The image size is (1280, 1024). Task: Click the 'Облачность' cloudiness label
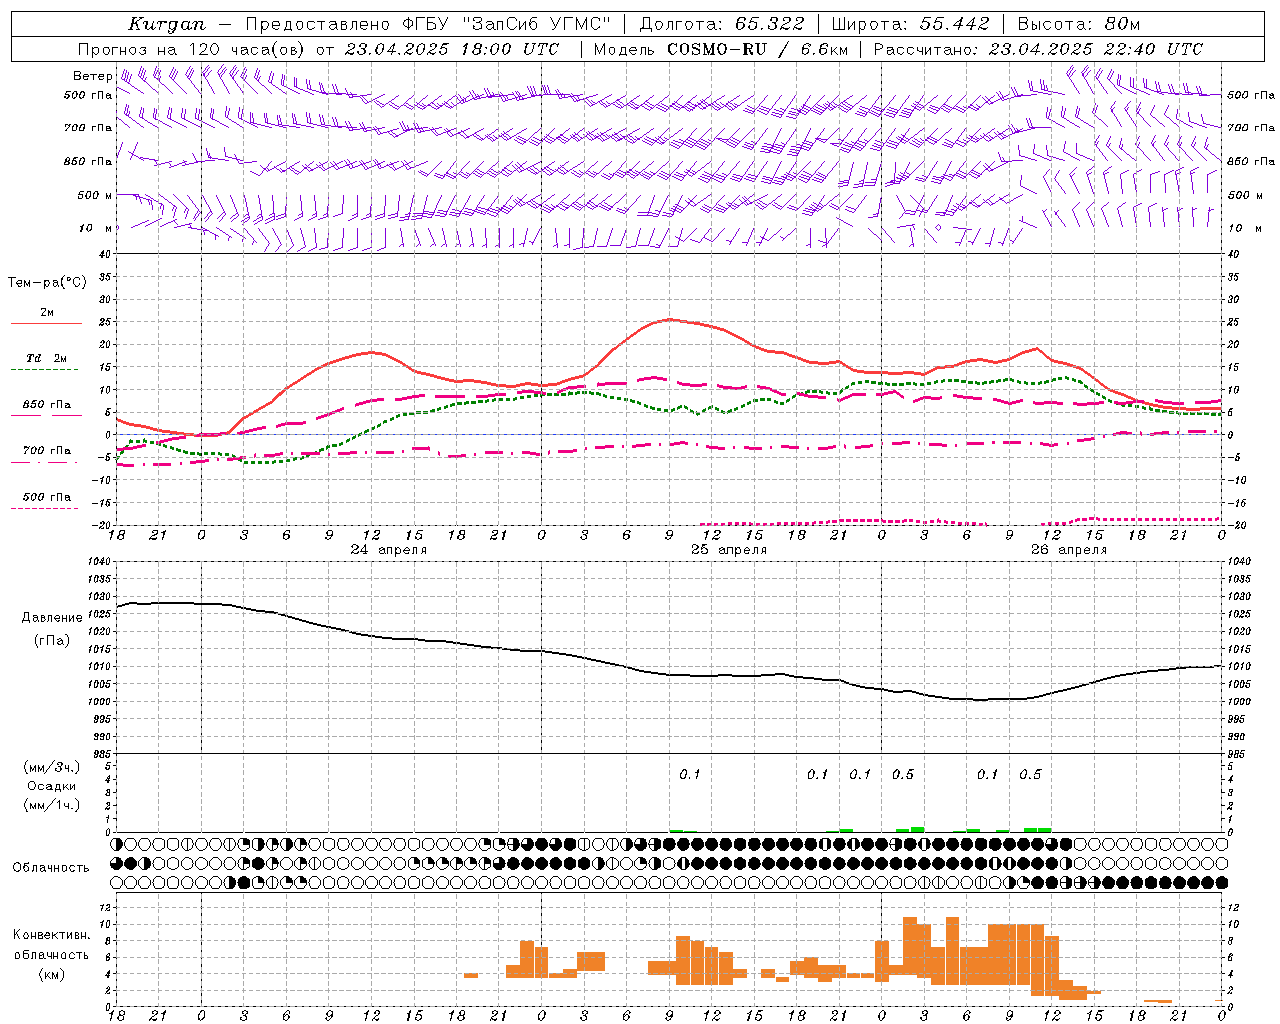(x=51, y=868)
